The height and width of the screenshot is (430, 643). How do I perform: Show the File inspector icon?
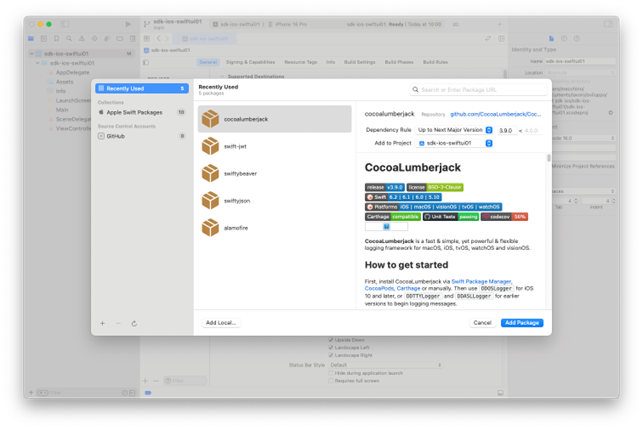point(551,39)
